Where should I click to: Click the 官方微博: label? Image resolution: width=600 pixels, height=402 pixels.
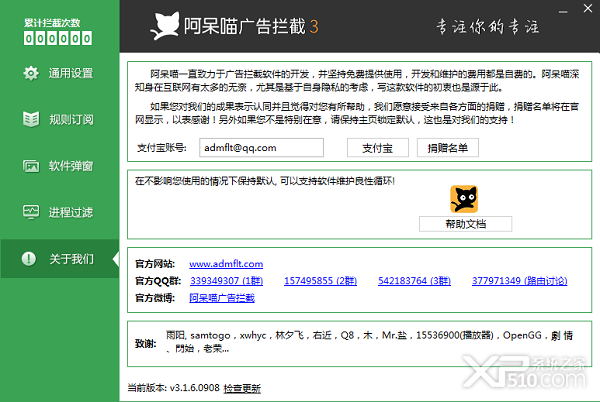pos(155,298)
